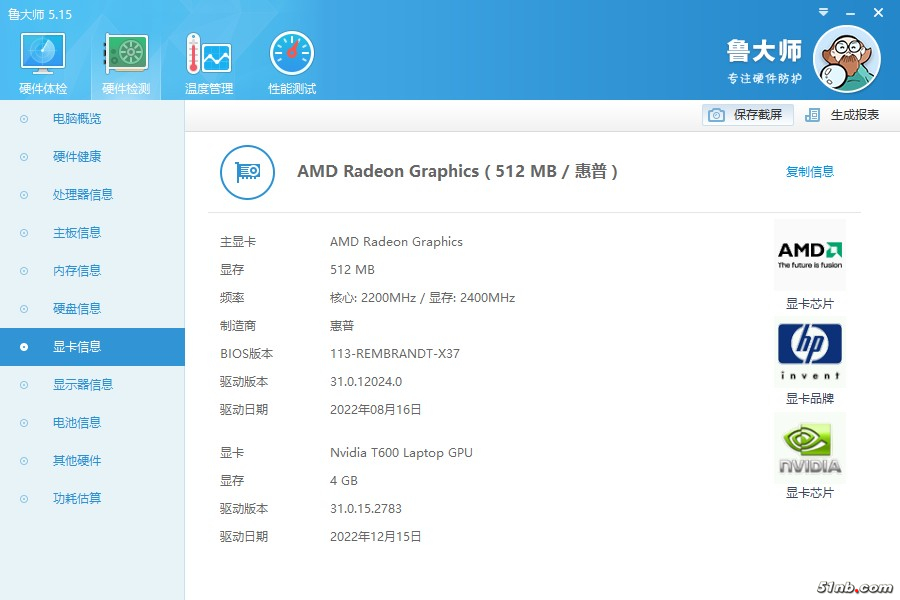The height and width of the screenshot is (600, 900).
Task: Select 显卡信息 in the sidebar
Action: tap(92, 347)
